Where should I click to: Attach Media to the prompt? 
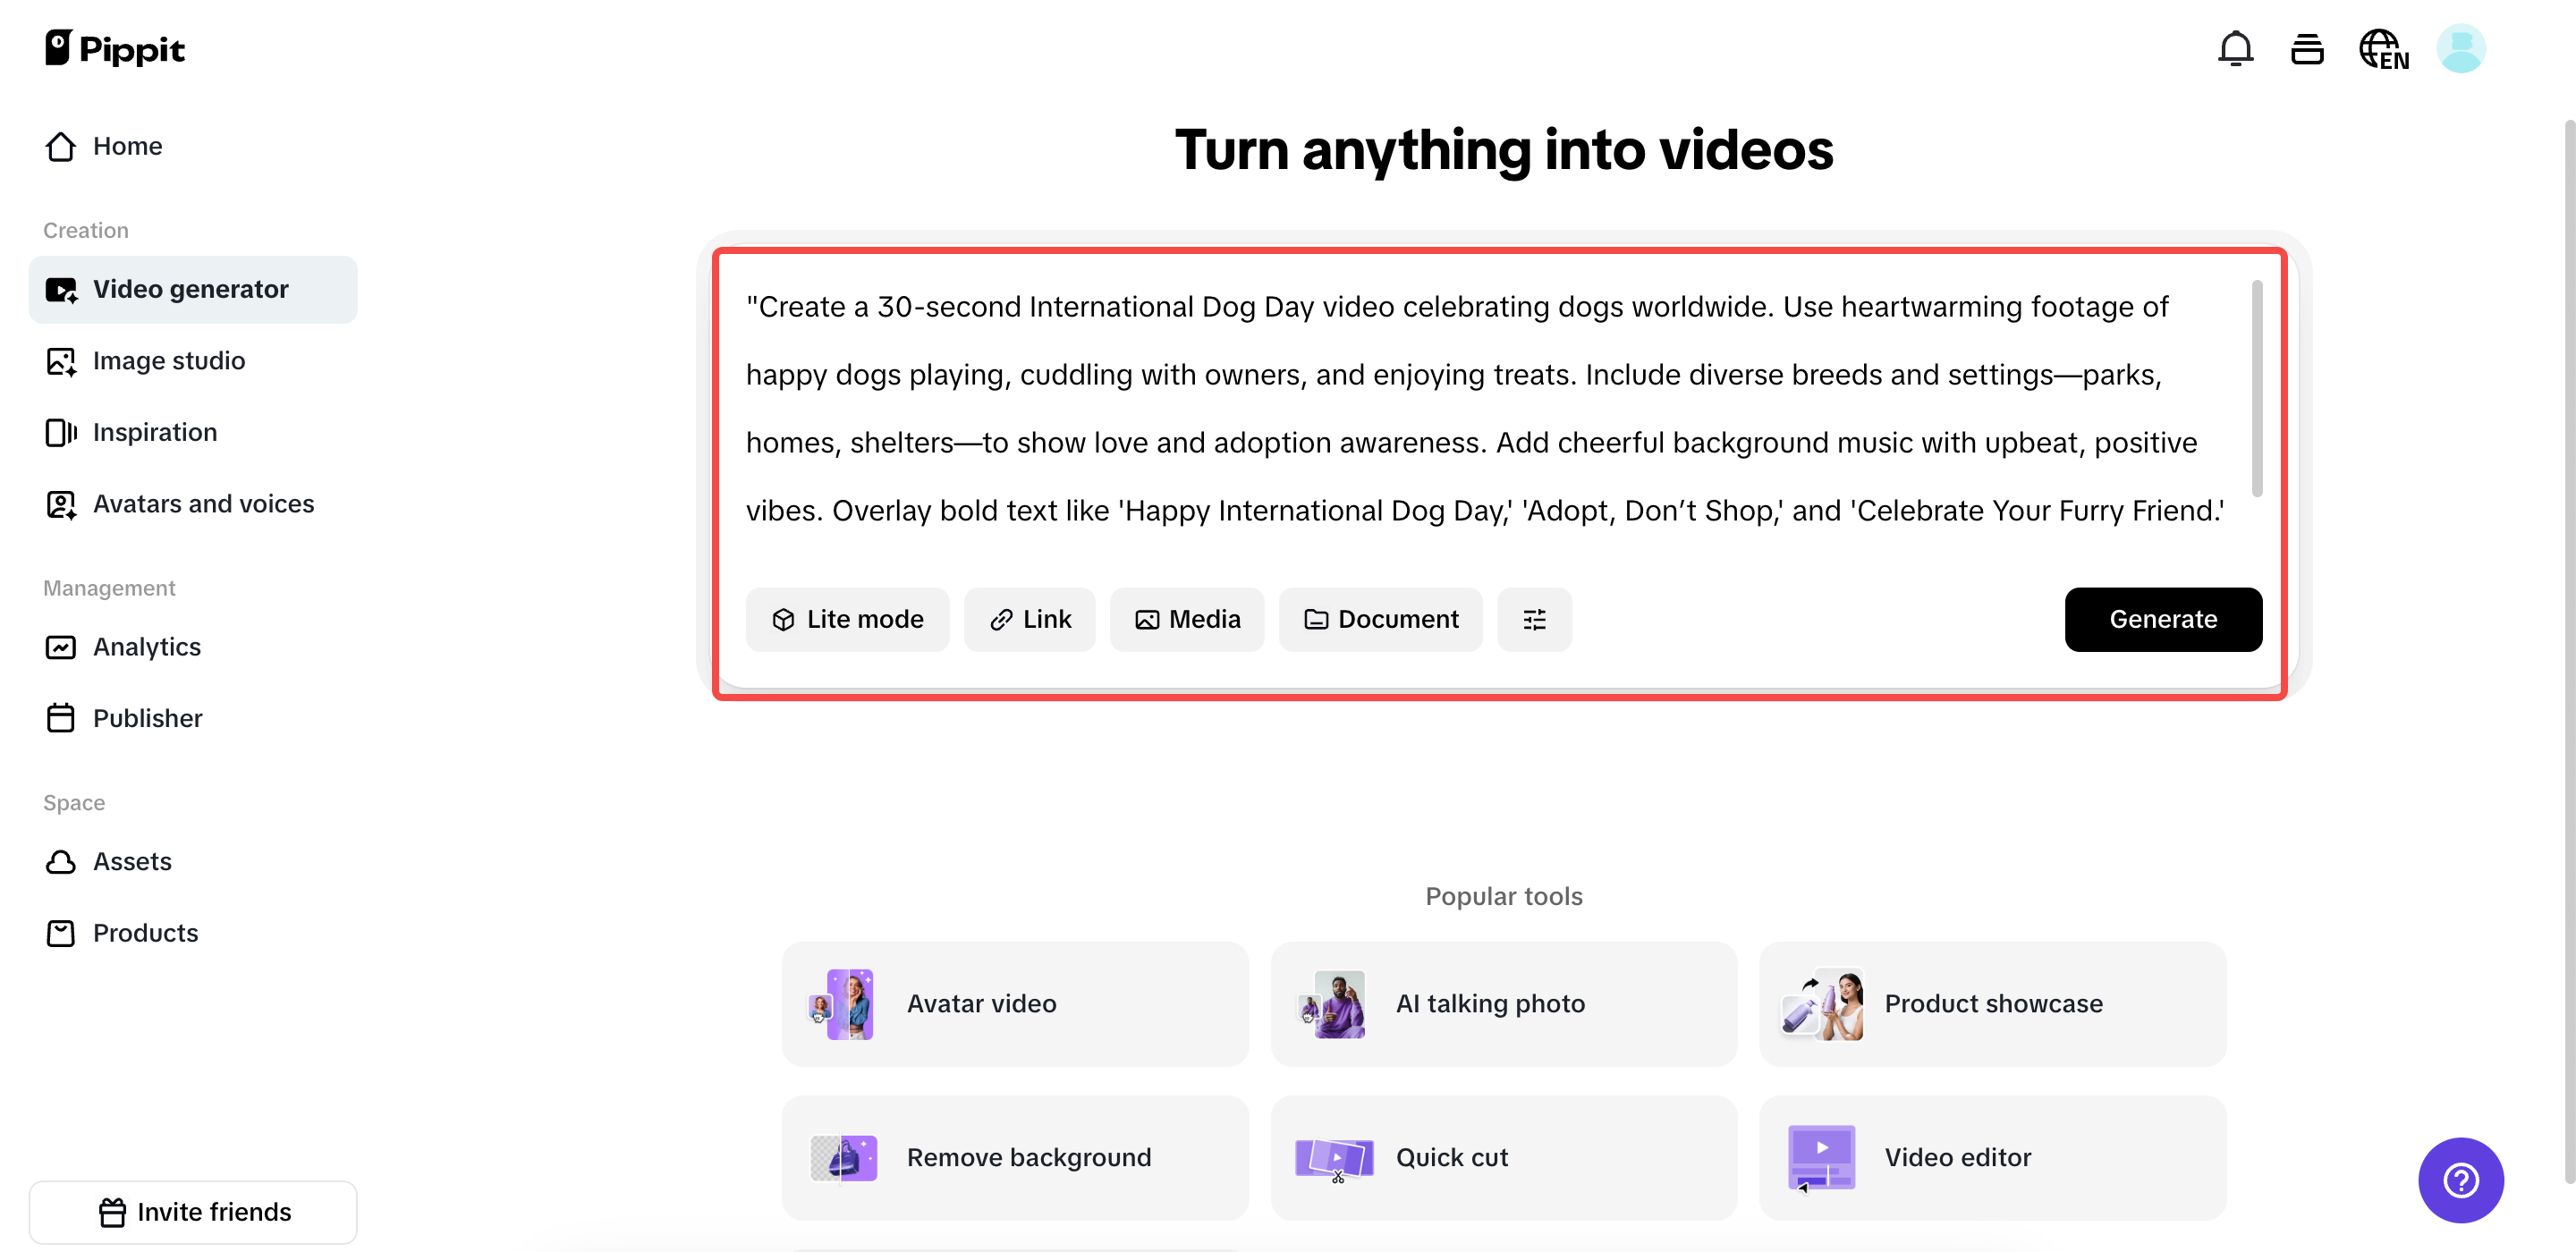(1187, 619)
